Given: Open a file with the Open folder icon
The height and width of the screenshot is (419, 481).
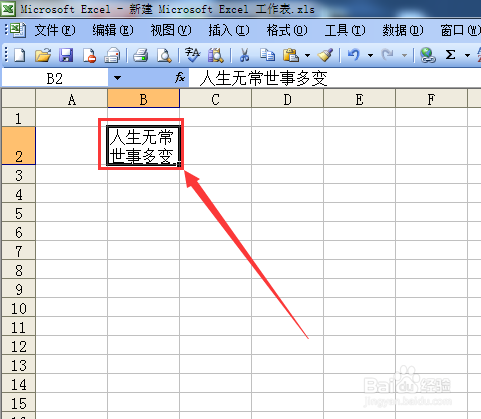Looking at the screenshot, I should click(x=43, y=55).
